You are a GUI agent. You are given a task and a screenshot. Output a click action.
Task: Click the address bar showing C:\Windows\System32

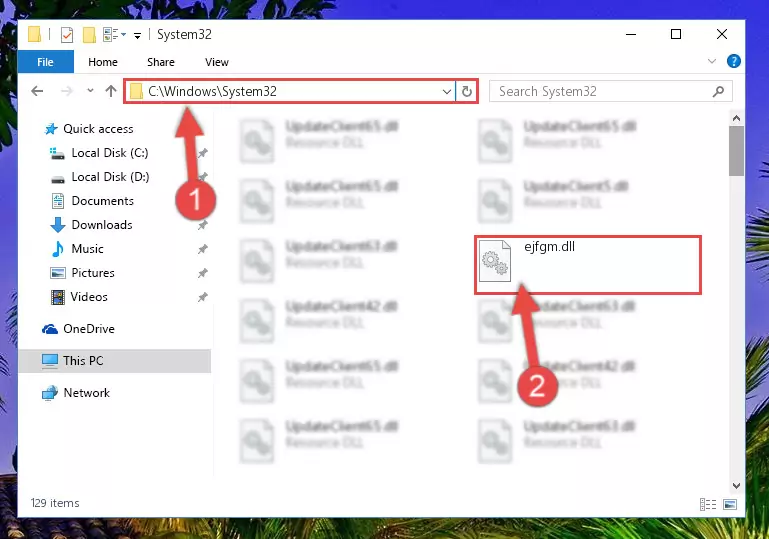coord(289,91)
